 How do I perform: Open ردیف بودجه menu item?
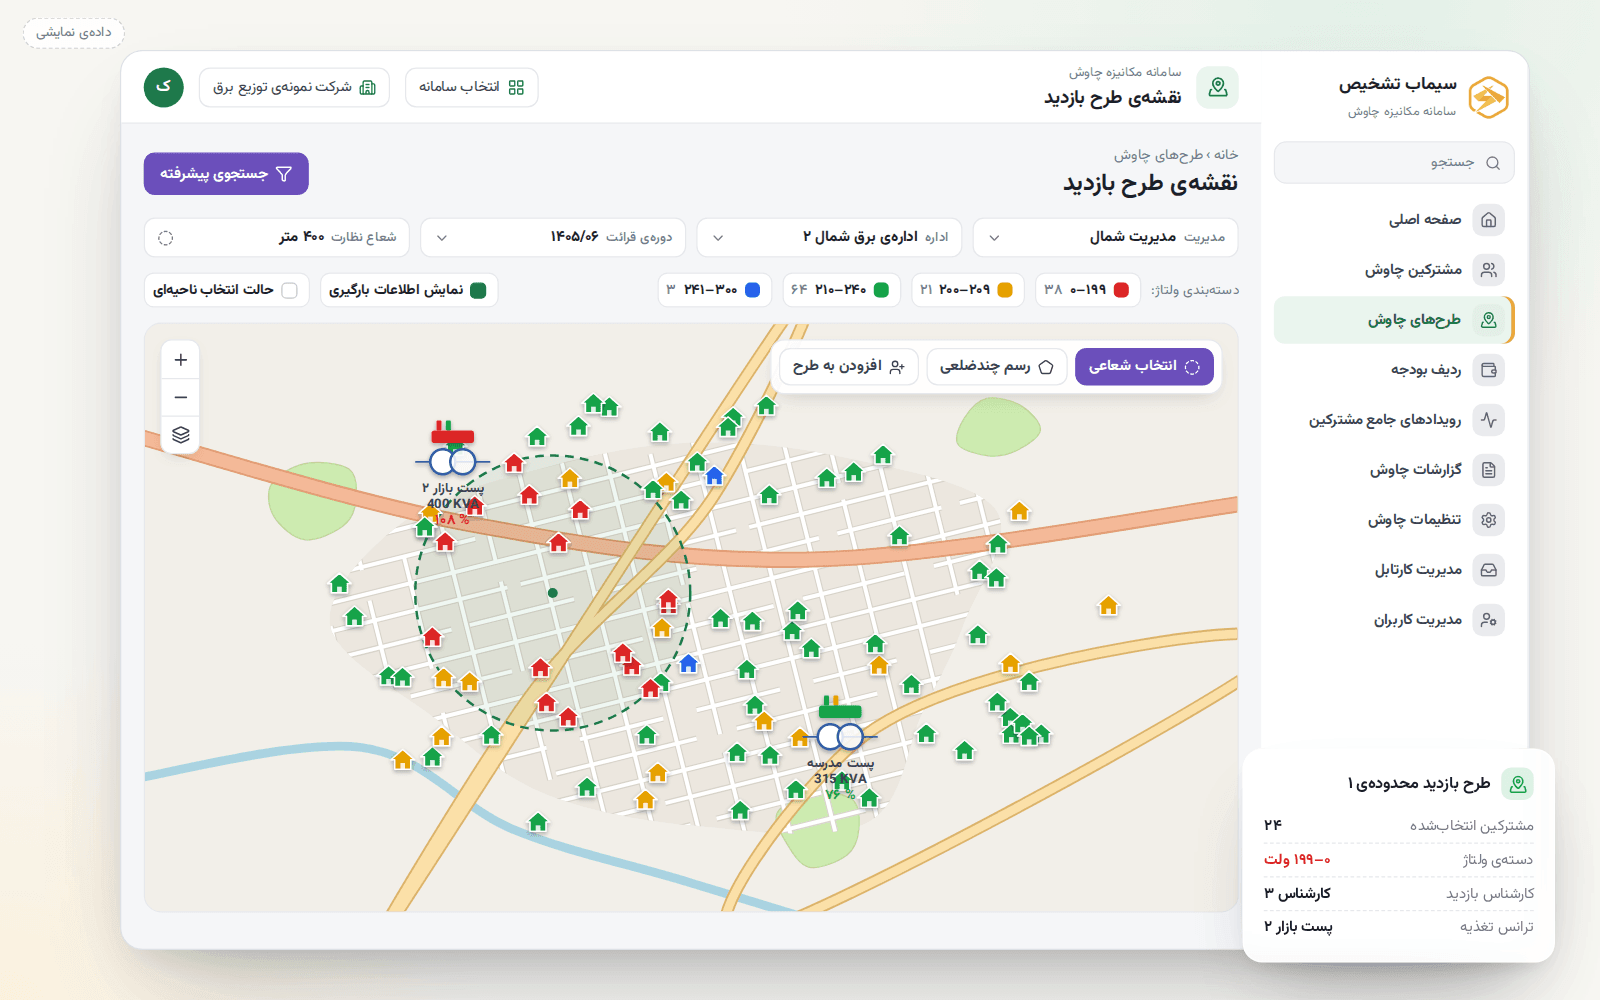tap(1394, 370)
